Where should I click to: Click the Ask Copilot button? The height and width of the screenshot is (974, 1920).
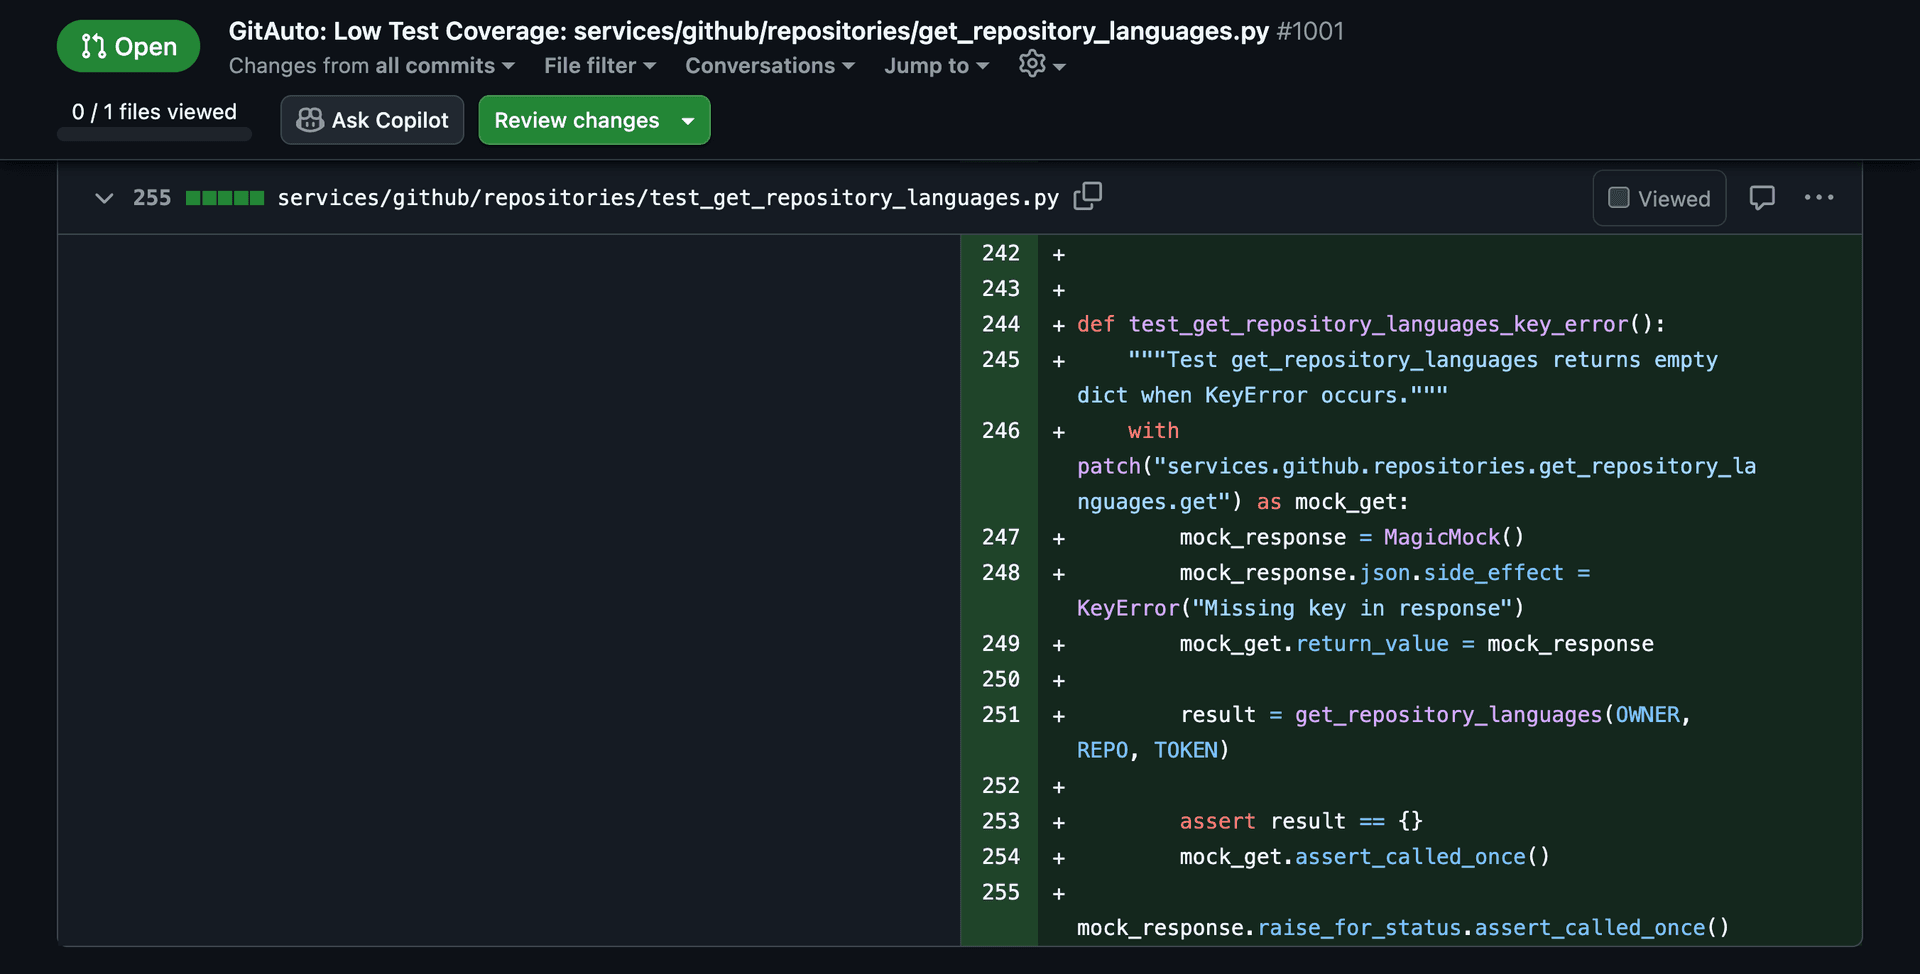[x=372, y=120]
